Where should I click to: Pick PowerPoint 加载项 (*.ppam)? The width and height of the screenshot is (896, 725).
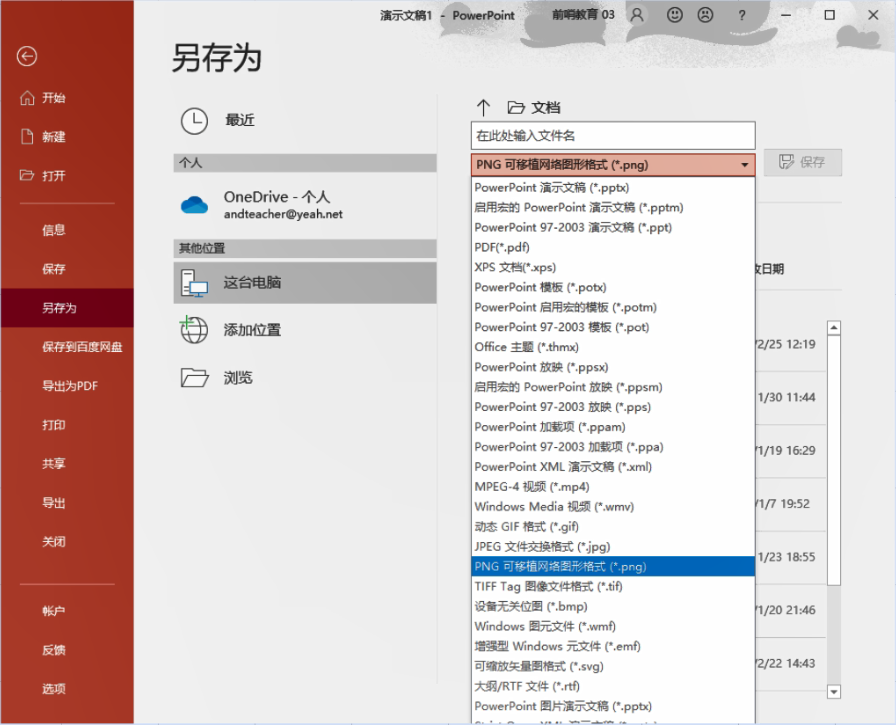(613, 427)
